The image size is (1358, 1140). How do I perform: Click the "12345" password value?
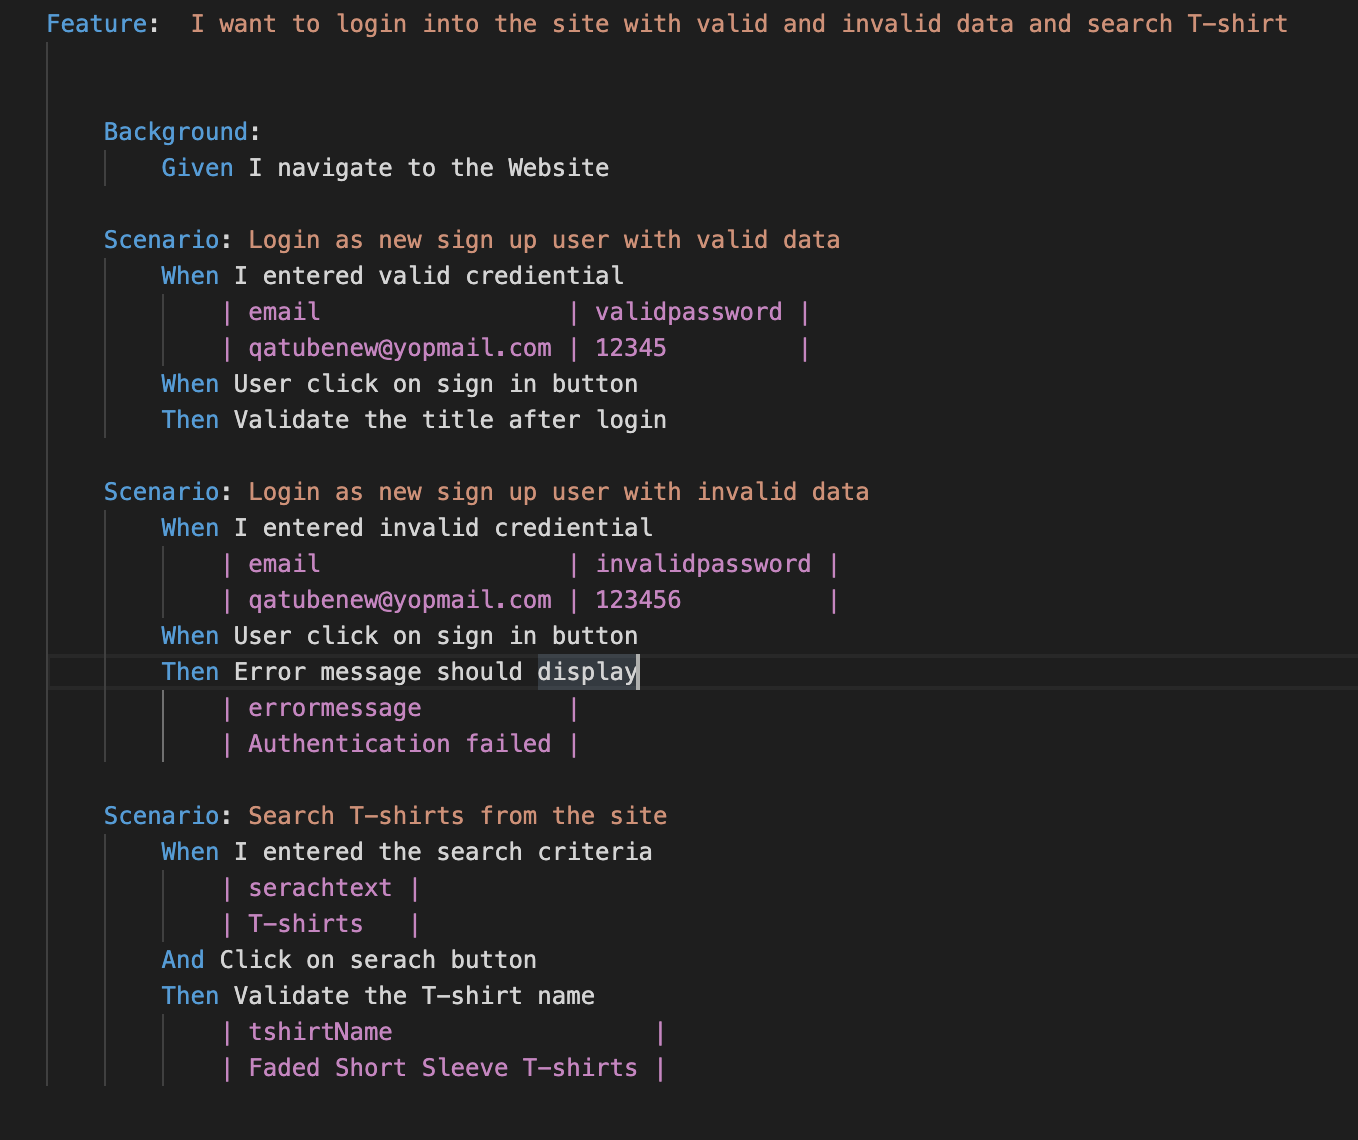point(630,348)
